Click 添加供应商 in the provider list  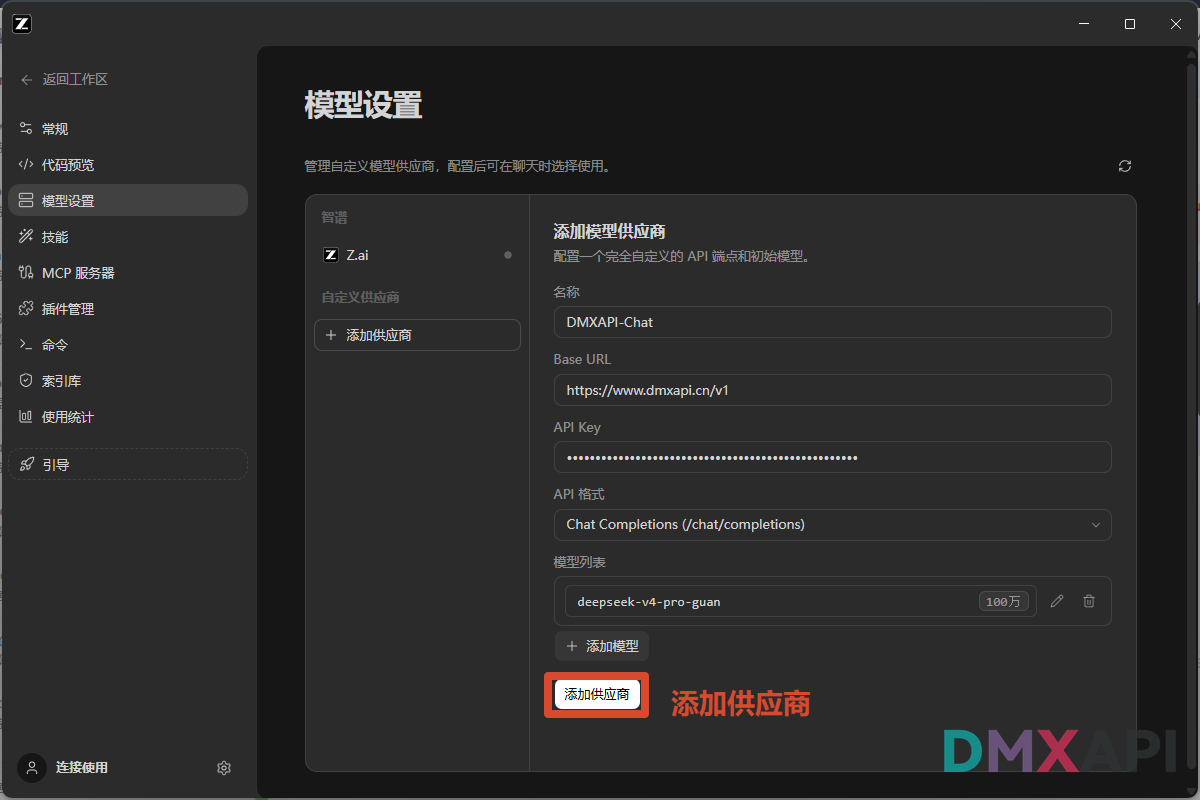pyautogui.click(x=417, y=335)
